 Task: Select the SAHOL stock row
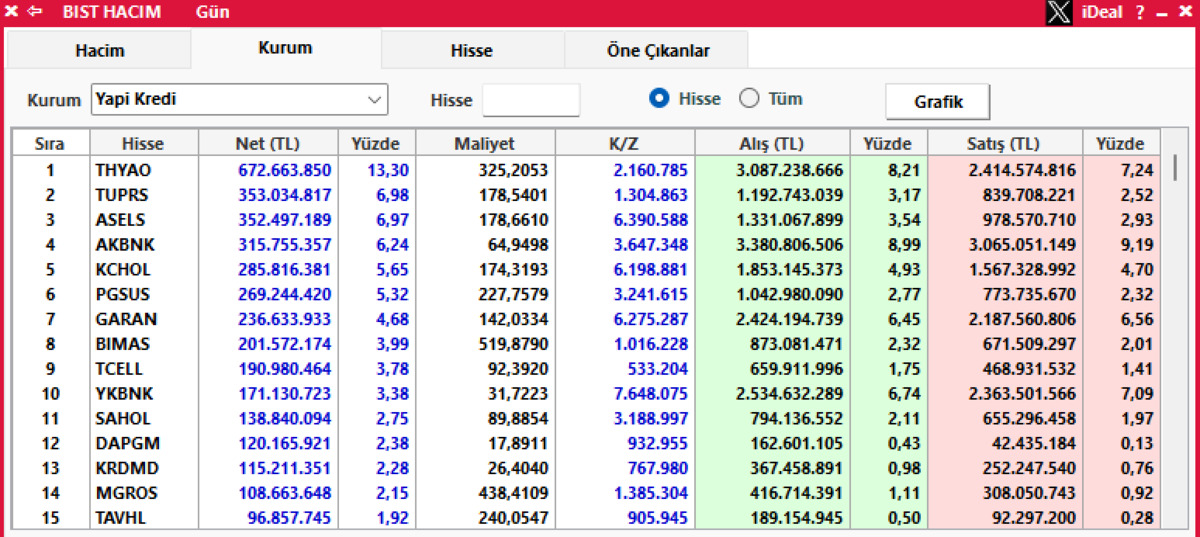586,418
